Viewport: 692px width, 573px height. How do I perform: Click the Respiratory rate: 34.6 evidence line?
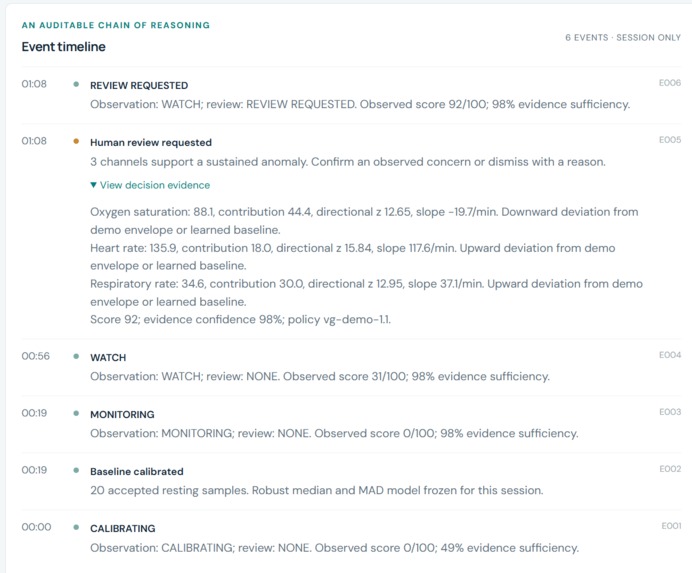pyautogui.click(x=366, y=293)
